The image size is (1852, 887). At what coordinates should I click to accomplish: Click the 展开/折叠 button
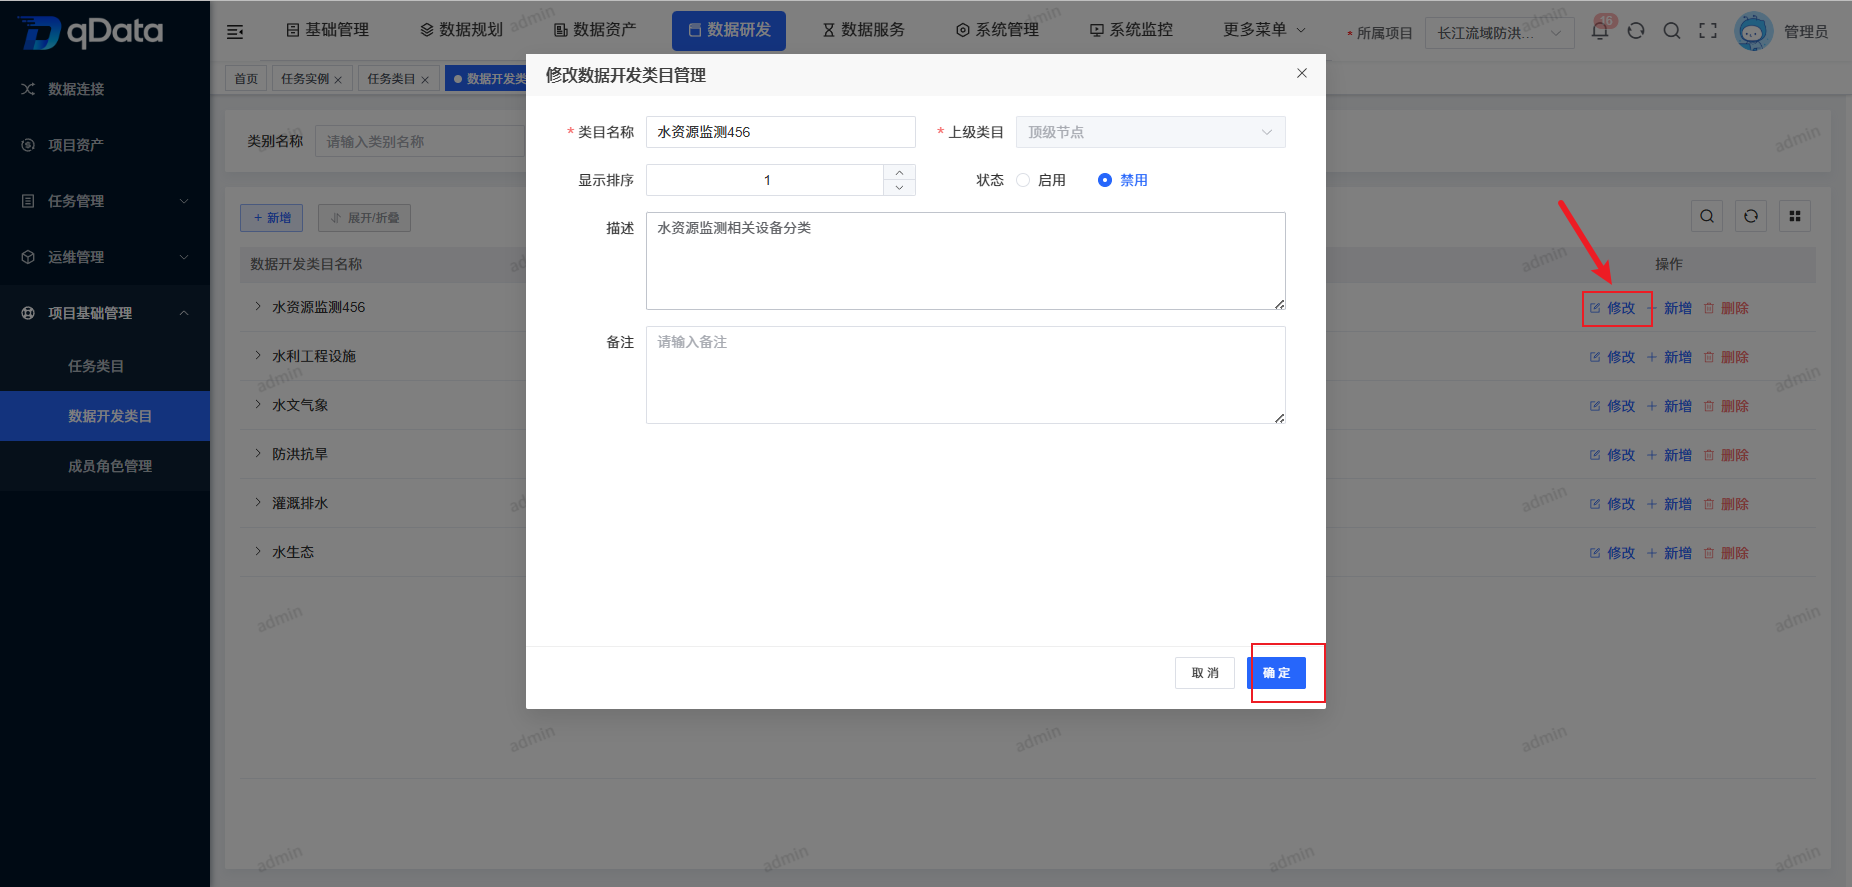coord(364,218)
